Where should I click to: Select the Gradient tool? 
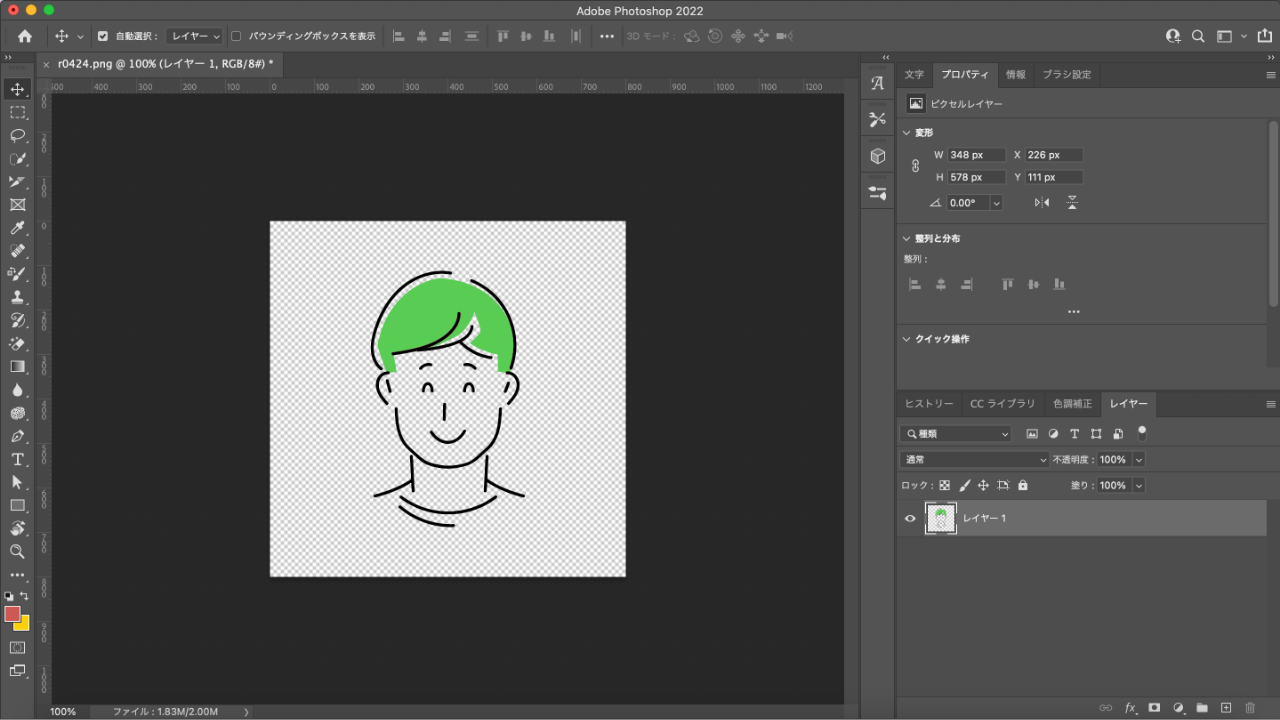click(x=18, y=366)
